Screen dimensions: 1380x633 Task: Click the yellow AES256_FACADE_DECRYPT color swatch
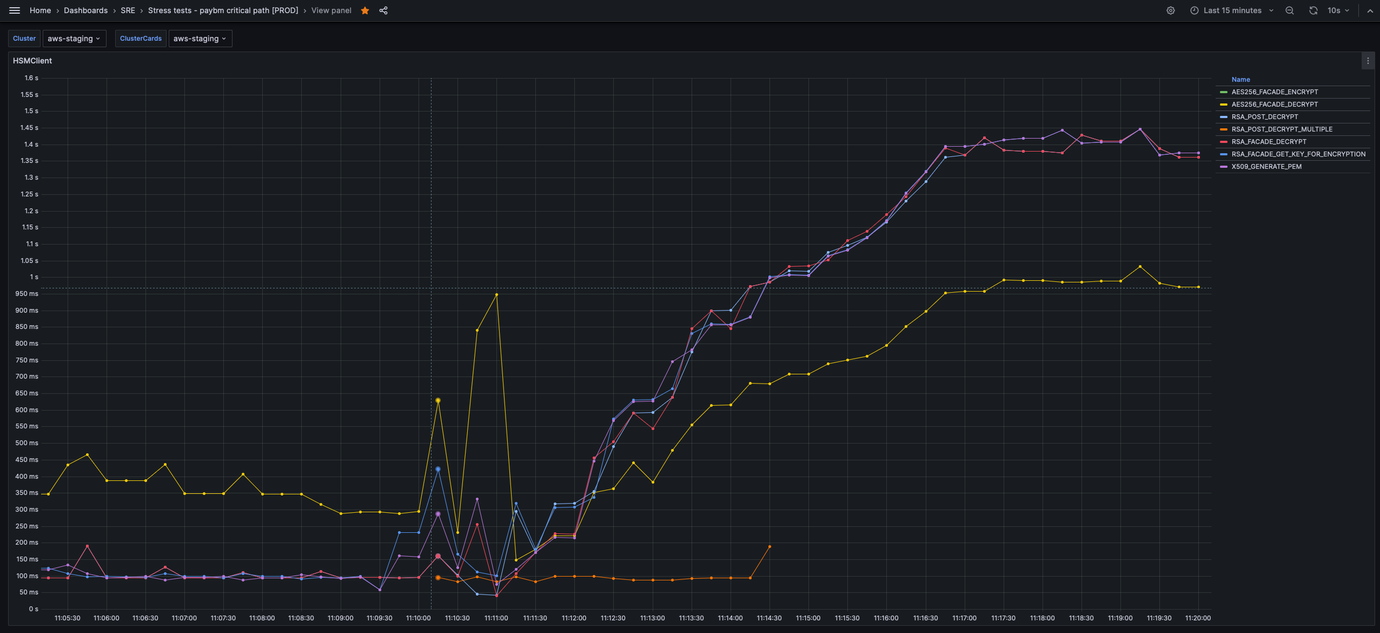tap(1223, 105)
